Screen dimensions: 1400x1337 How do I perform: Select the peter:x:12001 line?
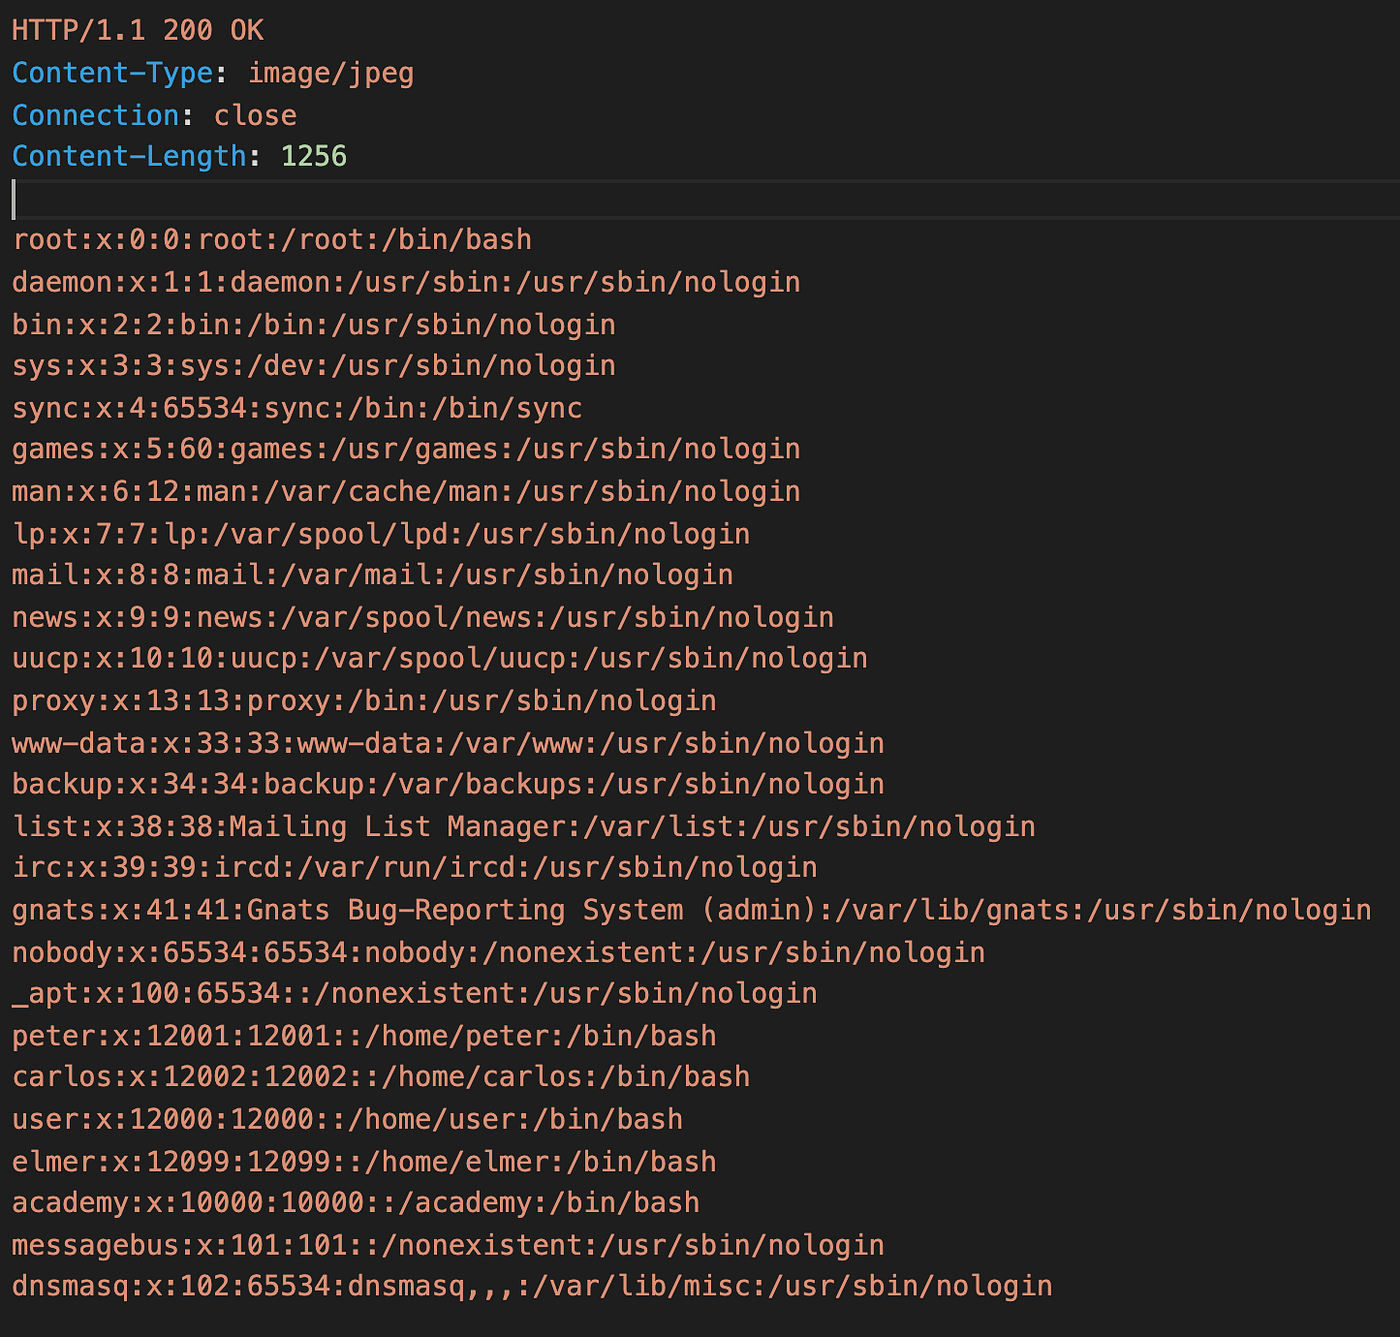364,1036
